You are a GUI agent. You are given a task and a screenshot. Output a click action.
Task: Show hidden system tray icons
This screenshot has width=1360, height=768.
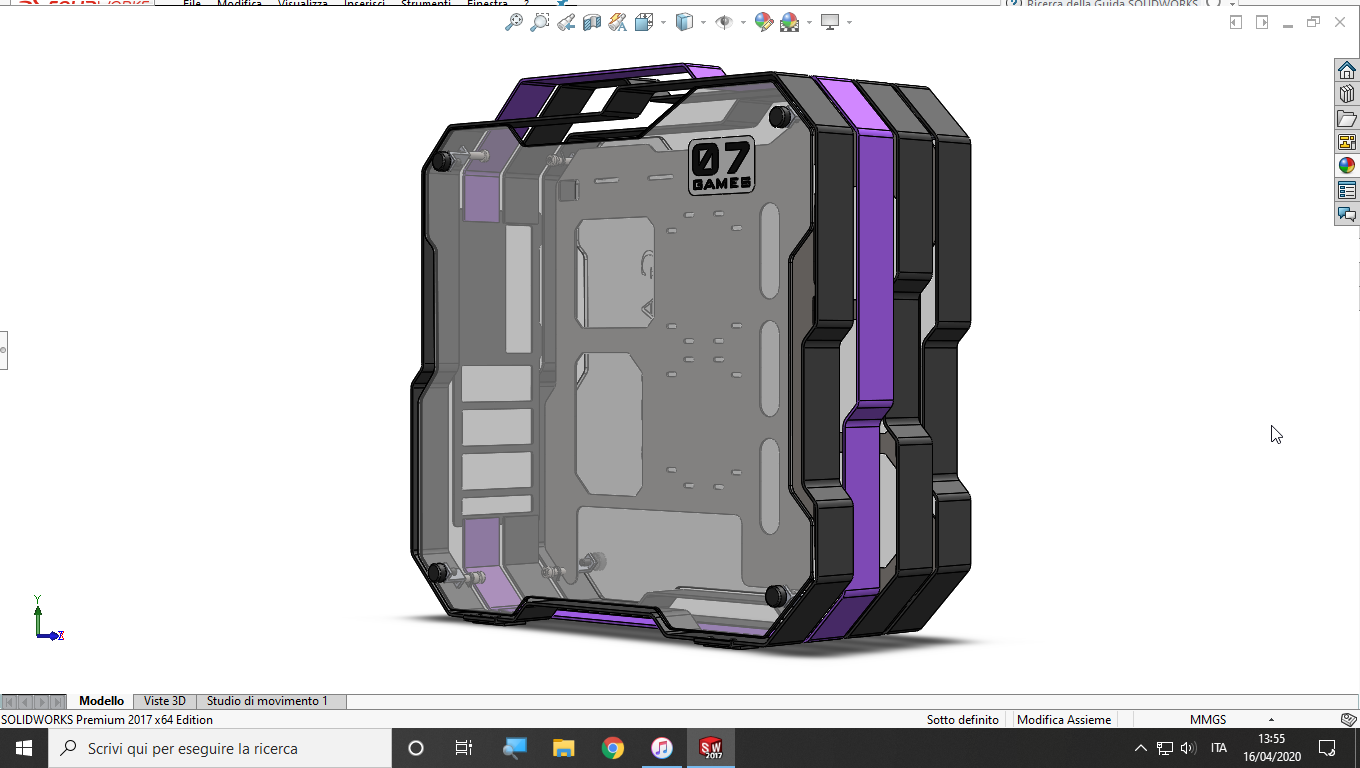tap(1141, 748)
